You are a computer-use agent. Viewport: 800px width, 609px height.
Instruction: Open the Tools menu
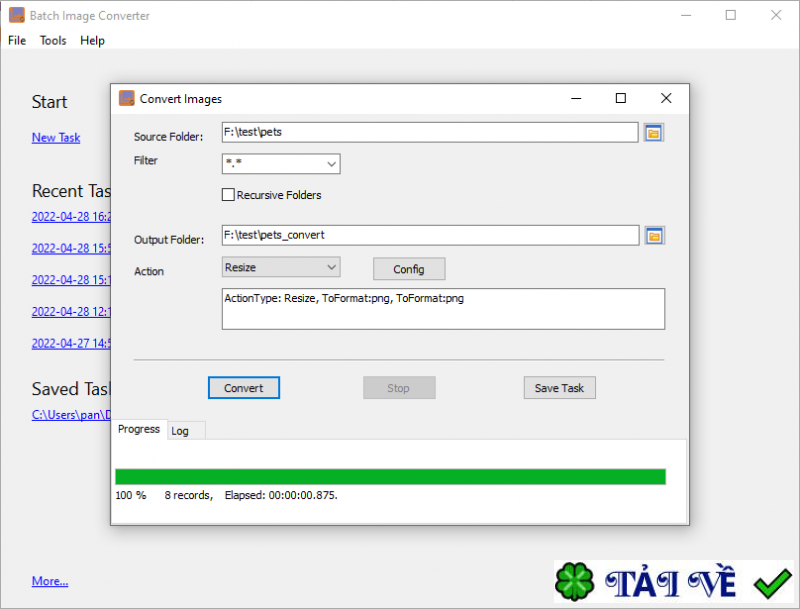pos(52,40)
